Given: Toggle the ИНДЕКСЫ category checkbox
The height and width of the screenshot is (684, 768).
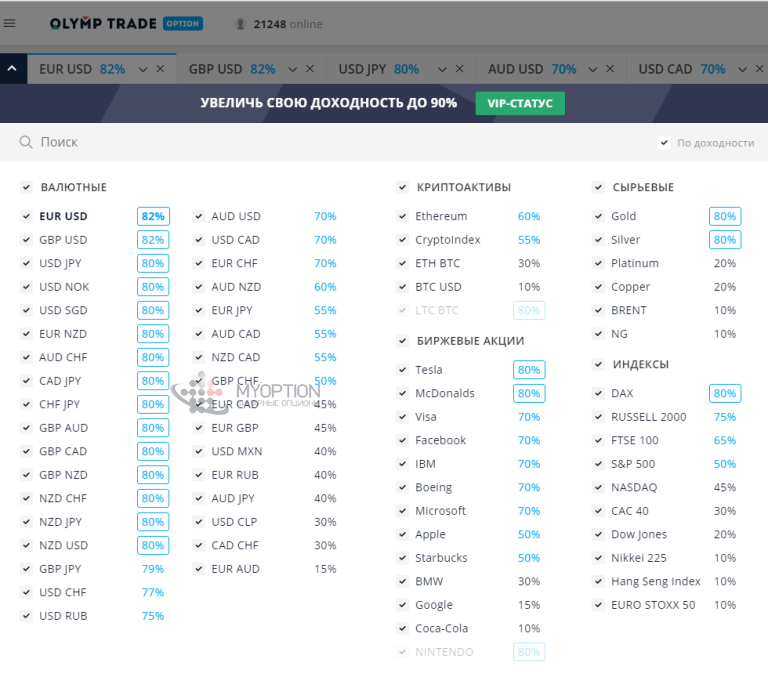Looking at the screenshot, I should tap(599, 364).
